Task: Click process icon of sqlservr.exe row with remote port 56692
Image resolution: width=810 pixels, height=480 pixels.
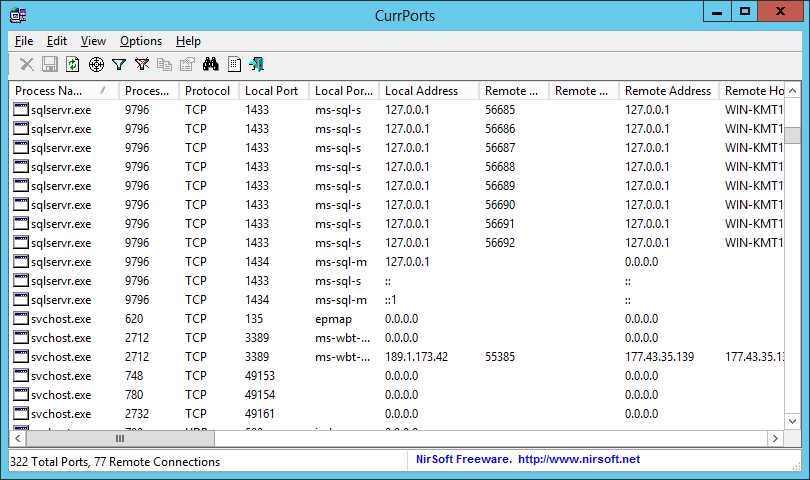Action: click(x=21, y=242)
